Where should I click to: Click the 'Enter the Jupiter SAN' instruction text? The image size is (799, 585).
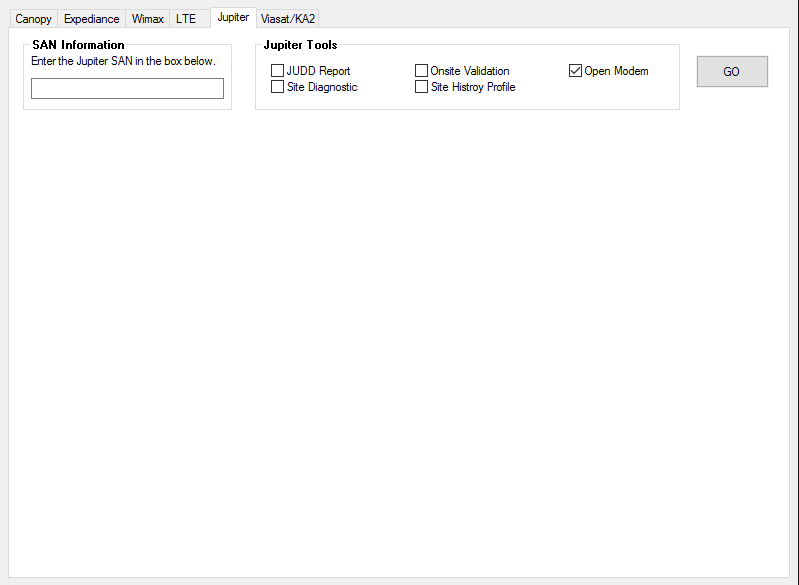[x=123, y=61]
